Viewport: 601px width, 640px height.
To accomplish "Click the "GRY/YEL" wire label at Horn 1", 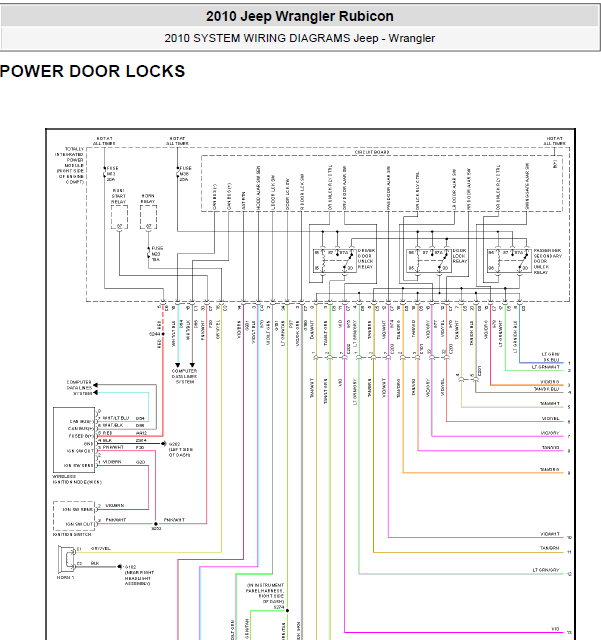I will 100,549.
